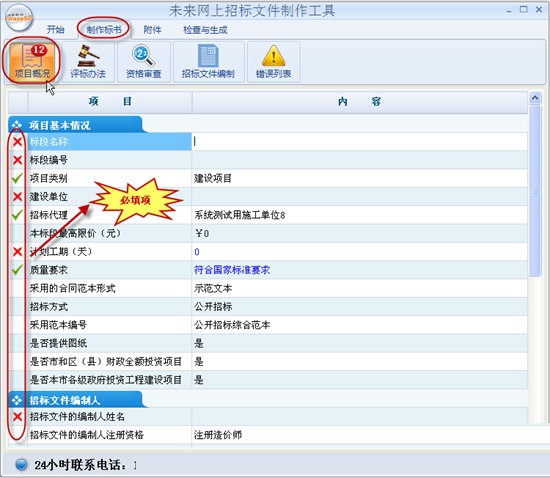The width and height of the screenshot is (550, 478).
Task: Click the blue phone status icon
Action: pyautogui.click(x=22, y=465)
